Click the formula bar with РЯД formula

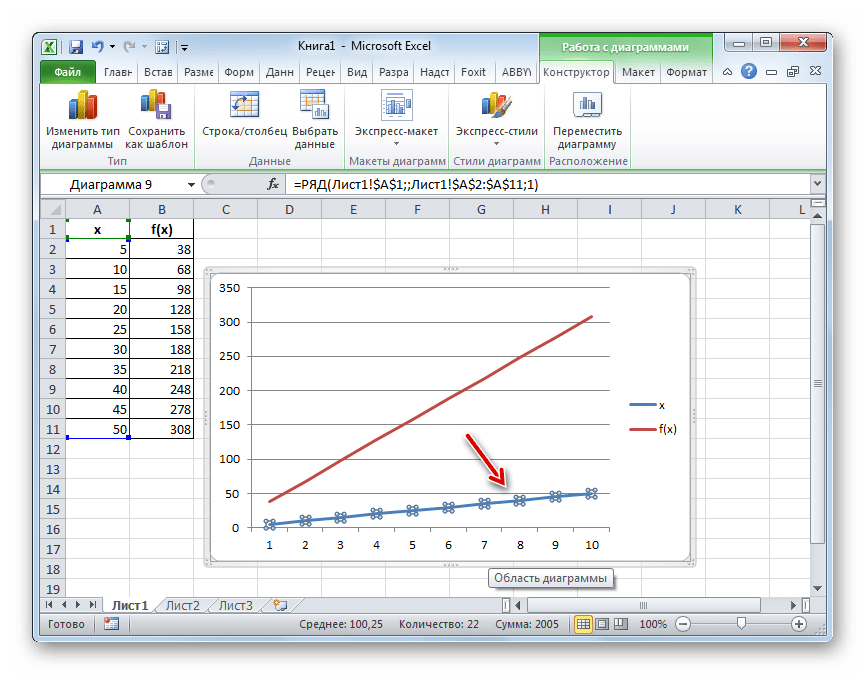click(x=548, y=184)
